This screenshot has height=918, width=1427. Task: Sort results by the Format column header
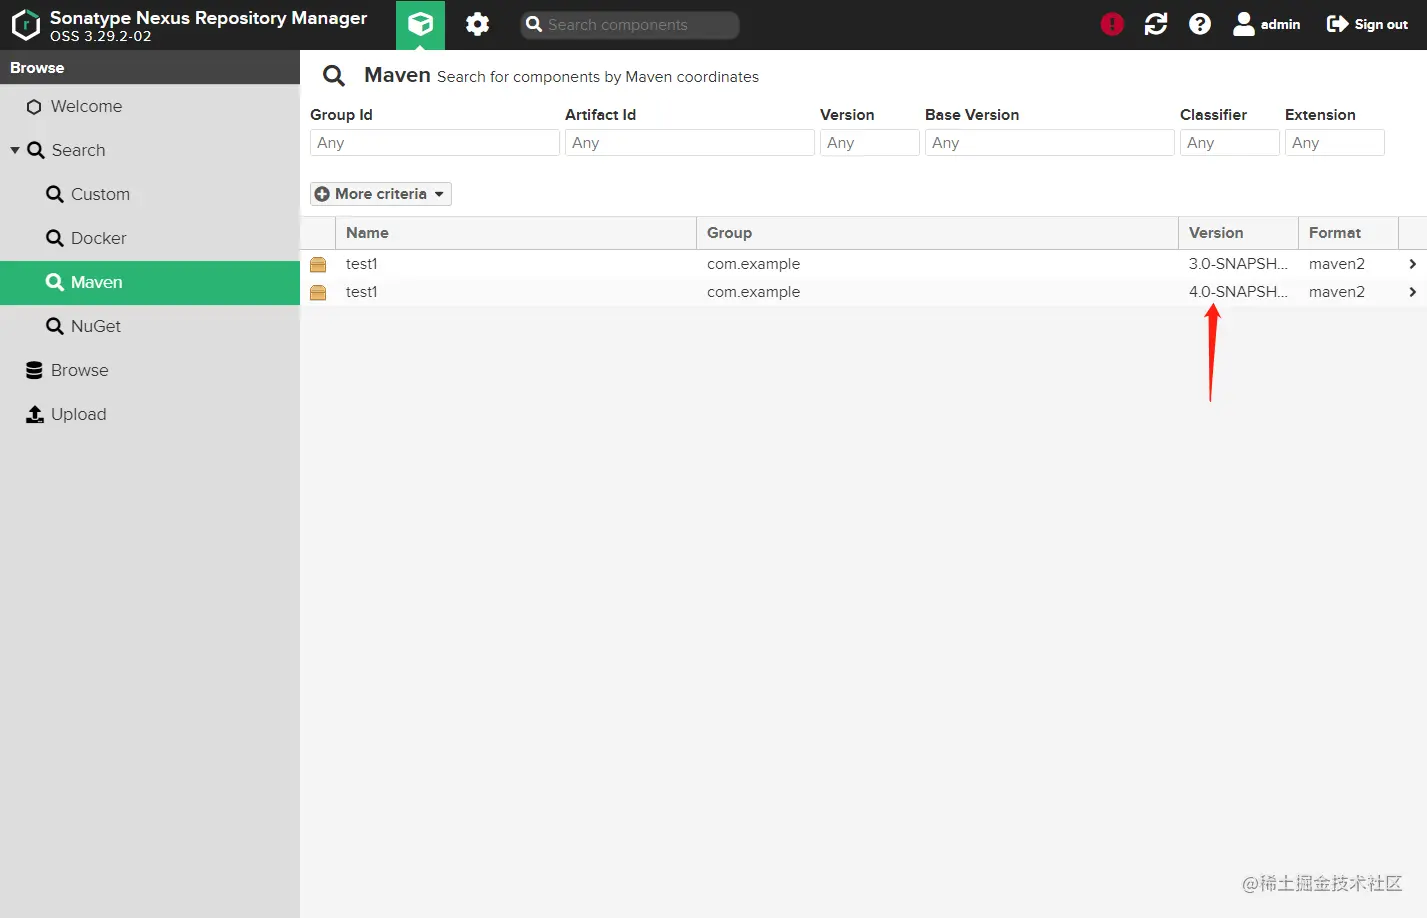point(1348,233)
